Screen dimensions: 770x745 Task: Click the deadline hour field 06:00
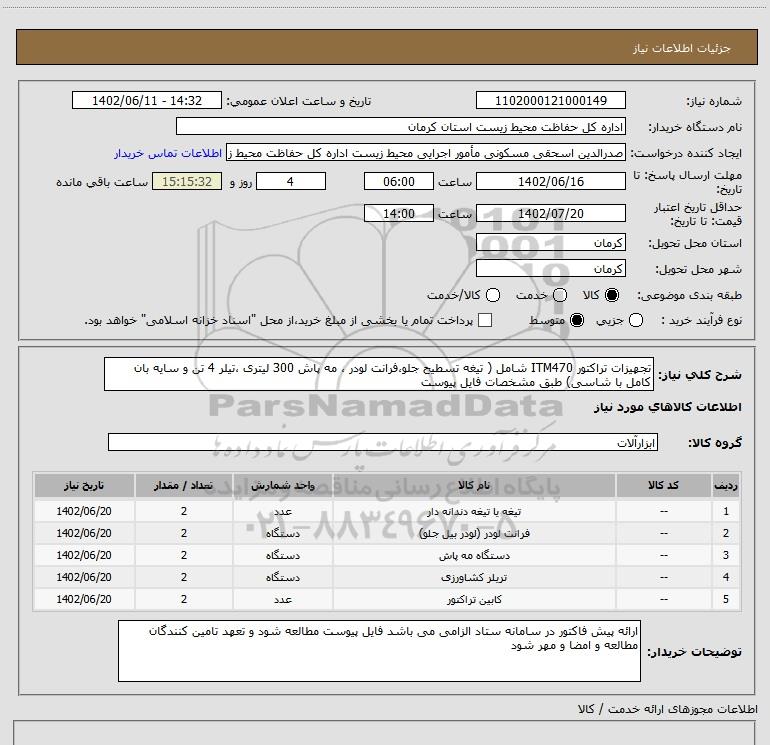coord(399,181)
